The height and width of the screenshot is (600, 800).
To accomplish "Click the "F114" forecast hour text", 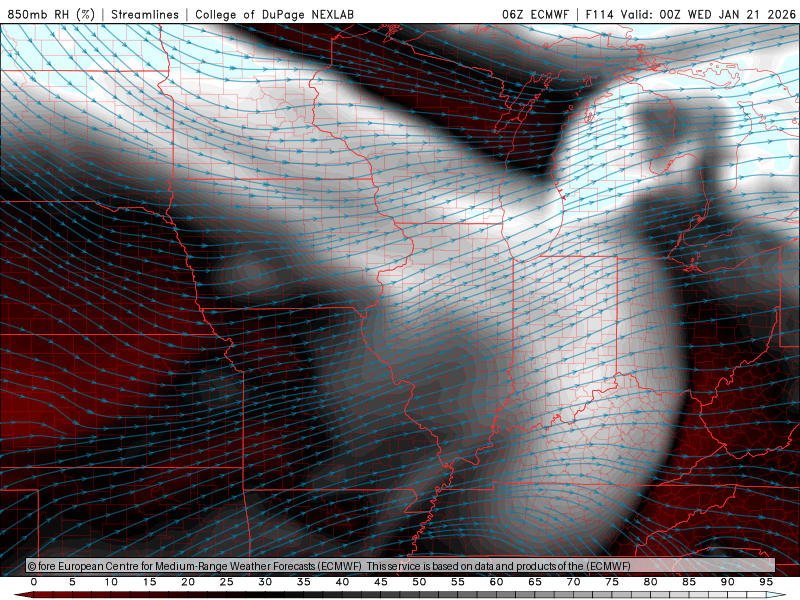I will [x=599, y=14].
